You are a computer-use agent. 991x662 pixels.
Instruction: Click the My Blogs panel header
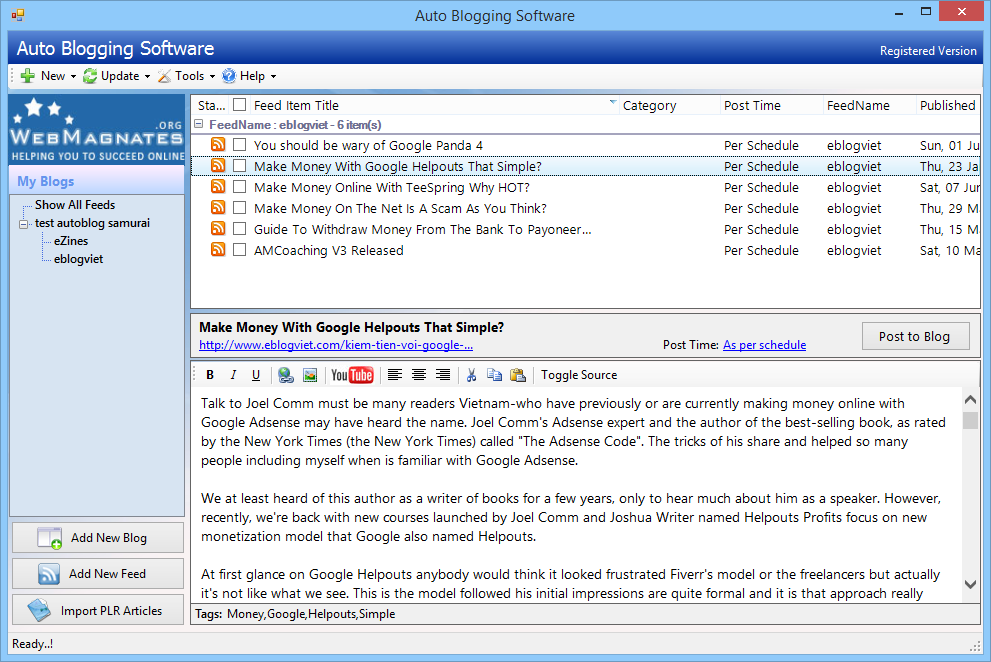point(97,181)
